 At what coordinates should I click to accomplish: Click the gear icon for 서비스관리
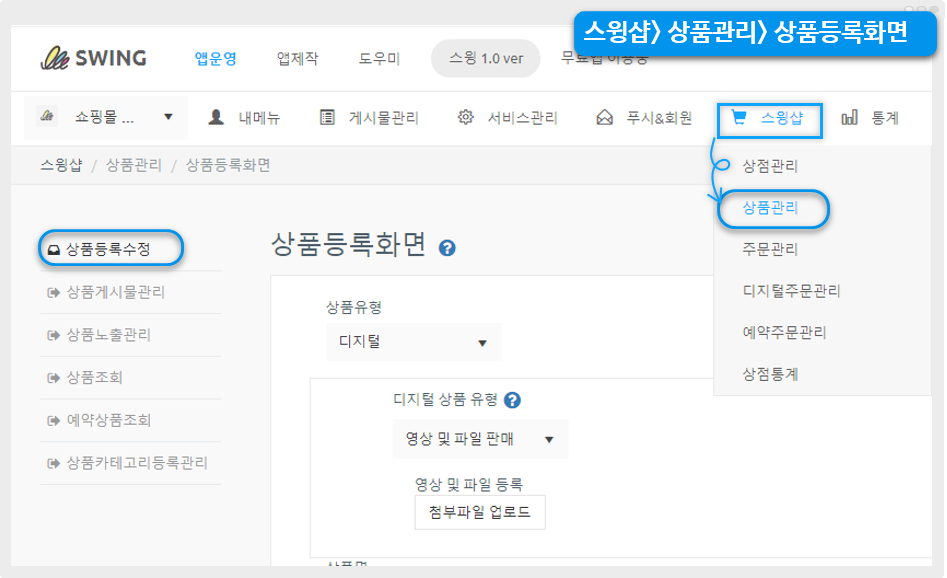coord(465,118)
